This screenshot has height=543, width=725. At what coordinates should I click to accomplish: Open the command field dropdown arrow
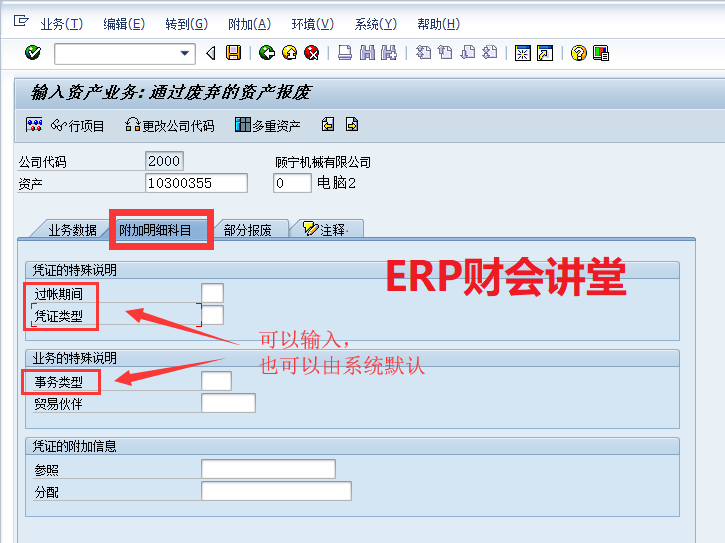185,53
